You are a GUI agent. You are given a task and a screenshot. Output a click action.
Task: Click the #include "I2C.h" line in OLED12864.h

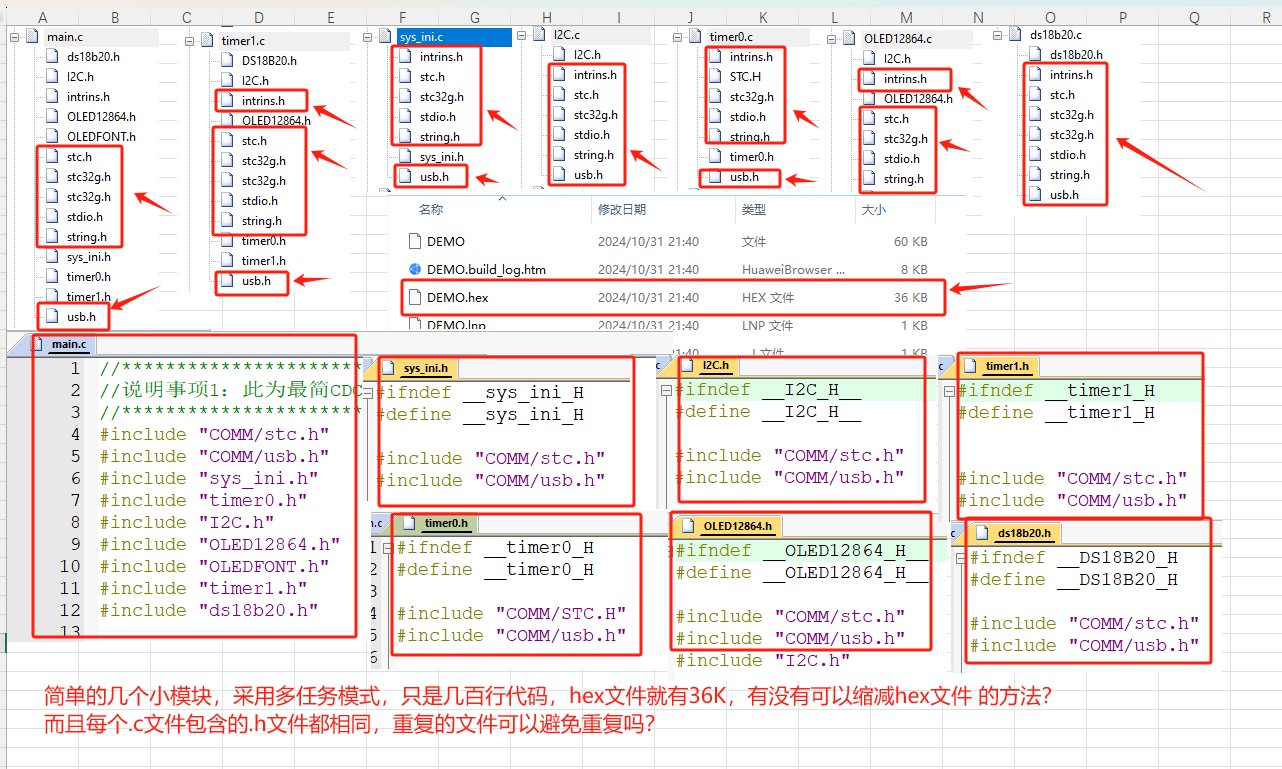762,660
